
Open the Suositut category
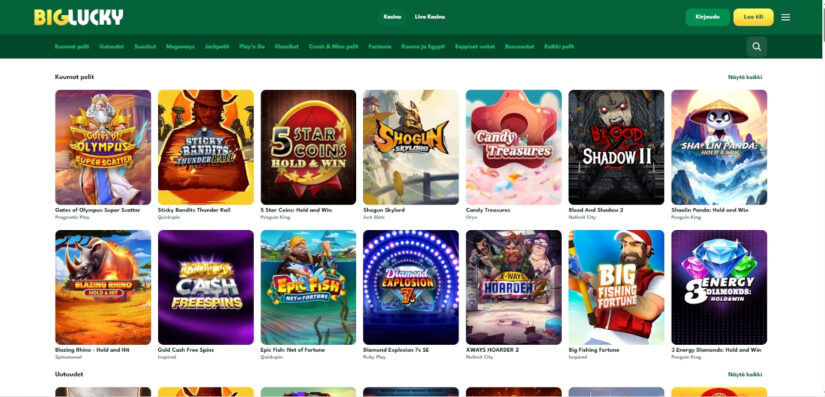pos(145,46)
